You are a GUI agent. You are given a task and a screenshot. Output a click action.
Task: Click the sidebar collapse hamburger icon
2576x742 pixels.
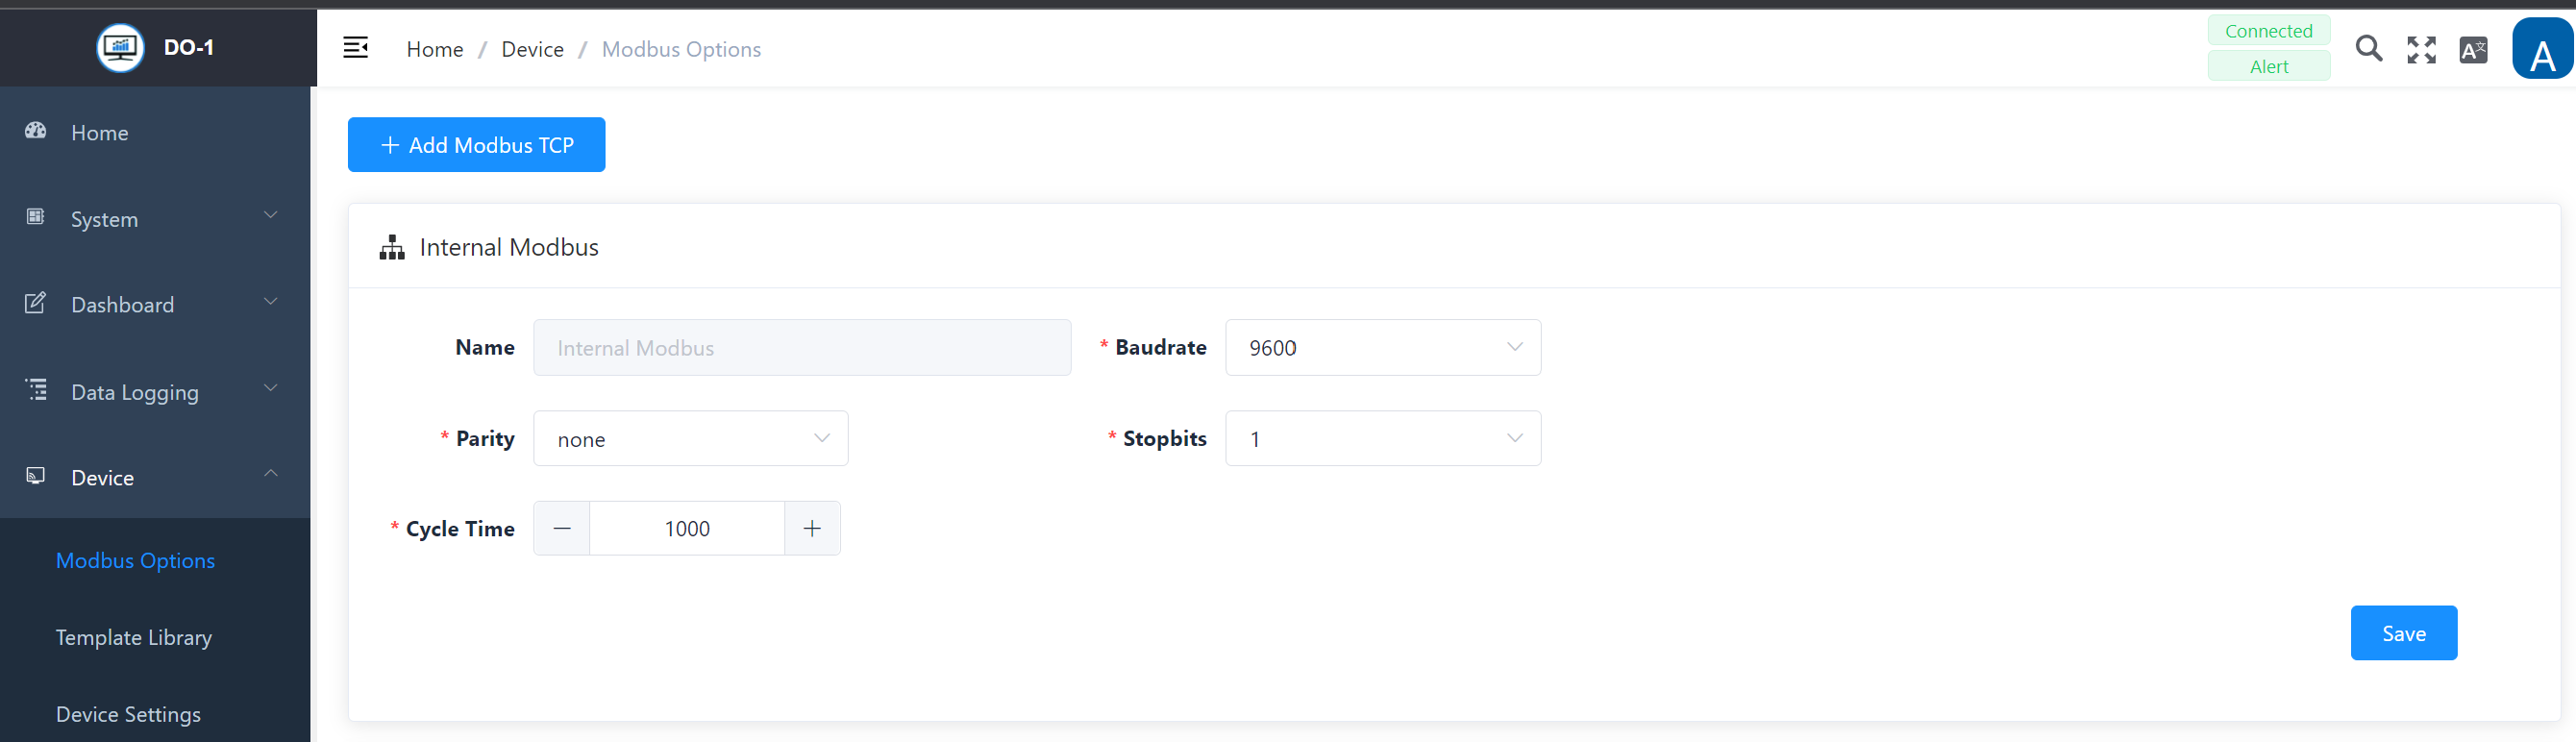coord(355,48)
